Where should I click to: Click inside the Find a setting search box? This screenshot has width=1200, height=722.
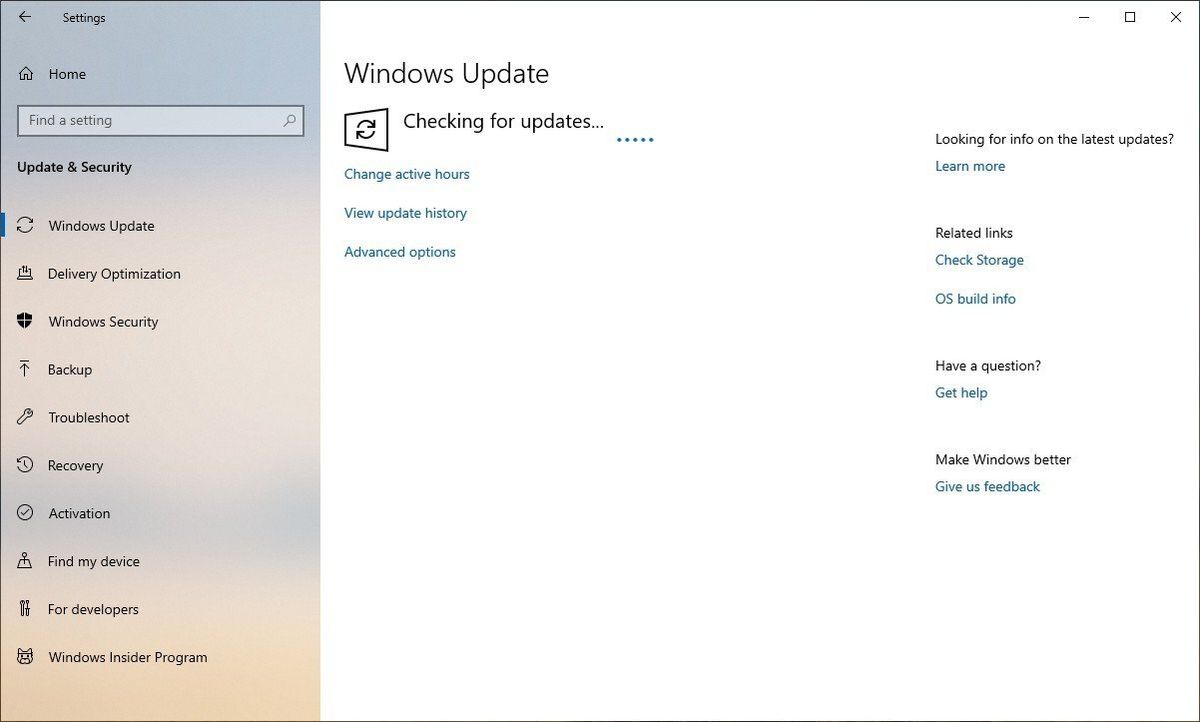[160, 120]
